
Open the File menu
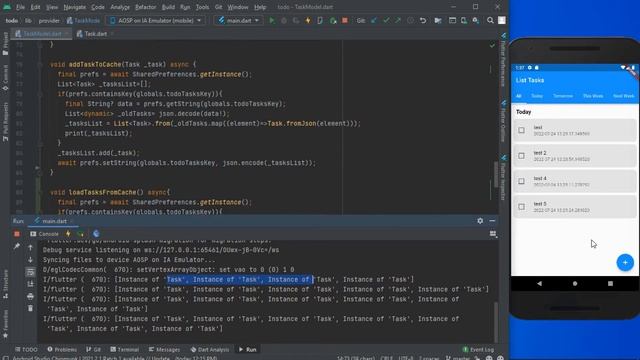20,7
